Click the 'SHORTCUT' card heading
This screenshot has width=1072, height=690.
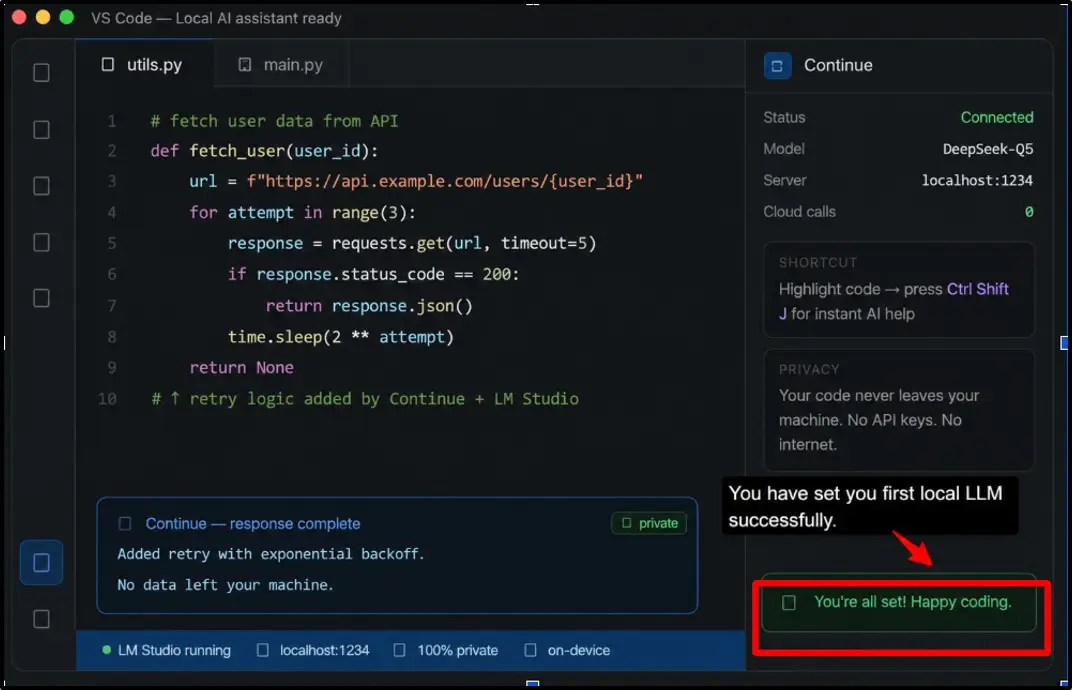[x=818, y=263]
